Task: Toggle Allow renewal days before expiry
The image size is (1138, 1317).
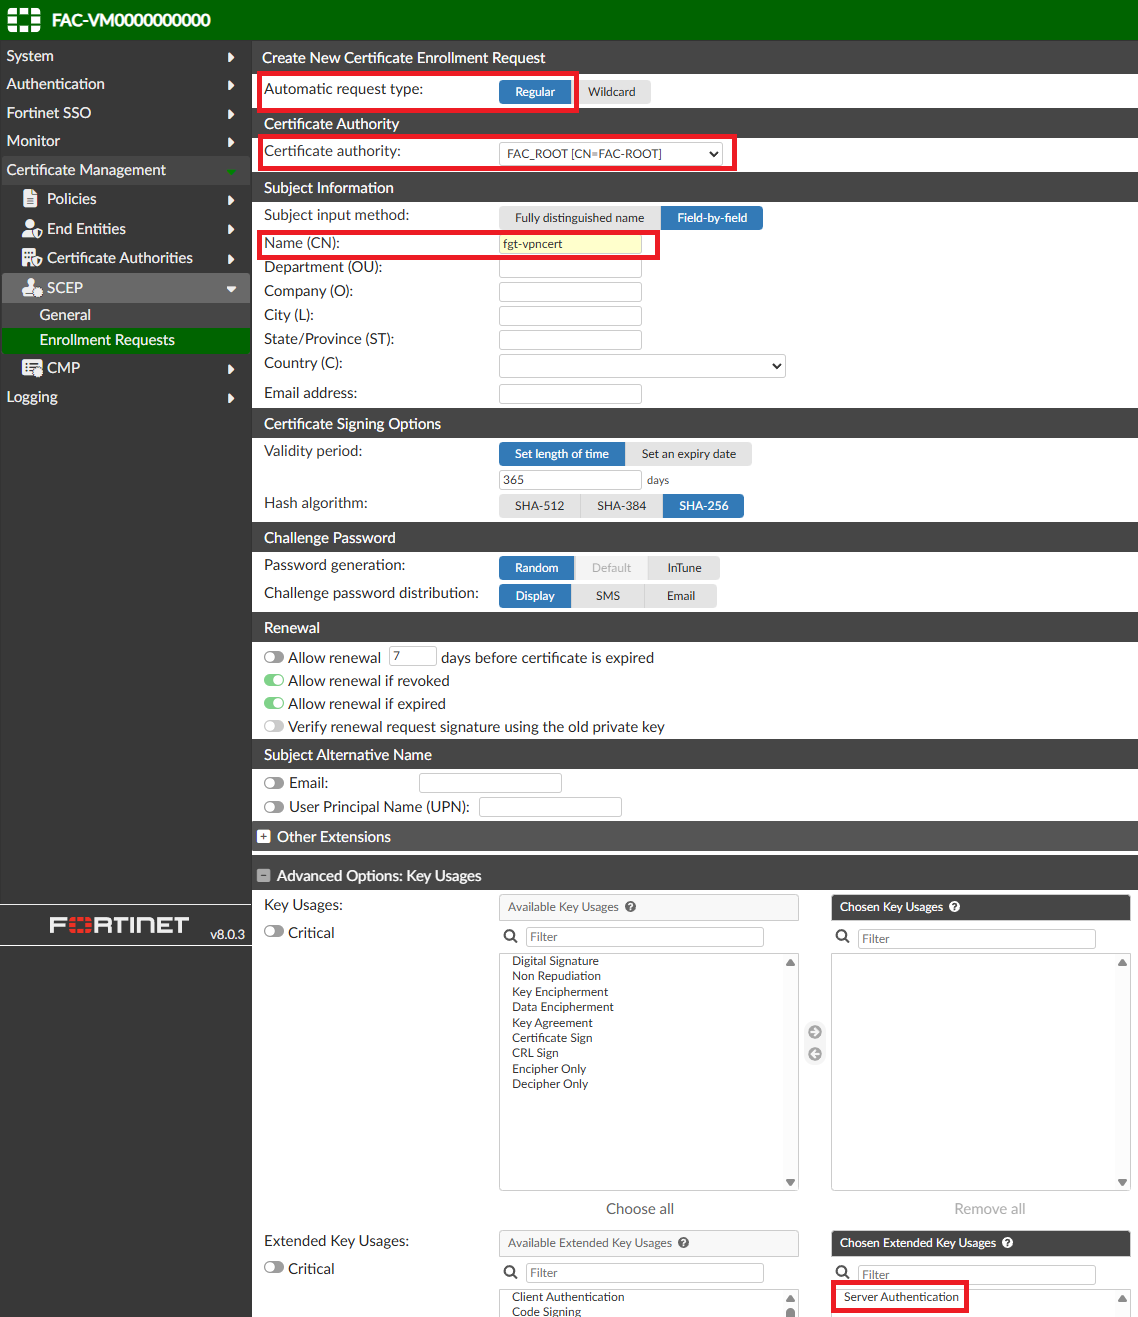Action: tap(274, 658)
